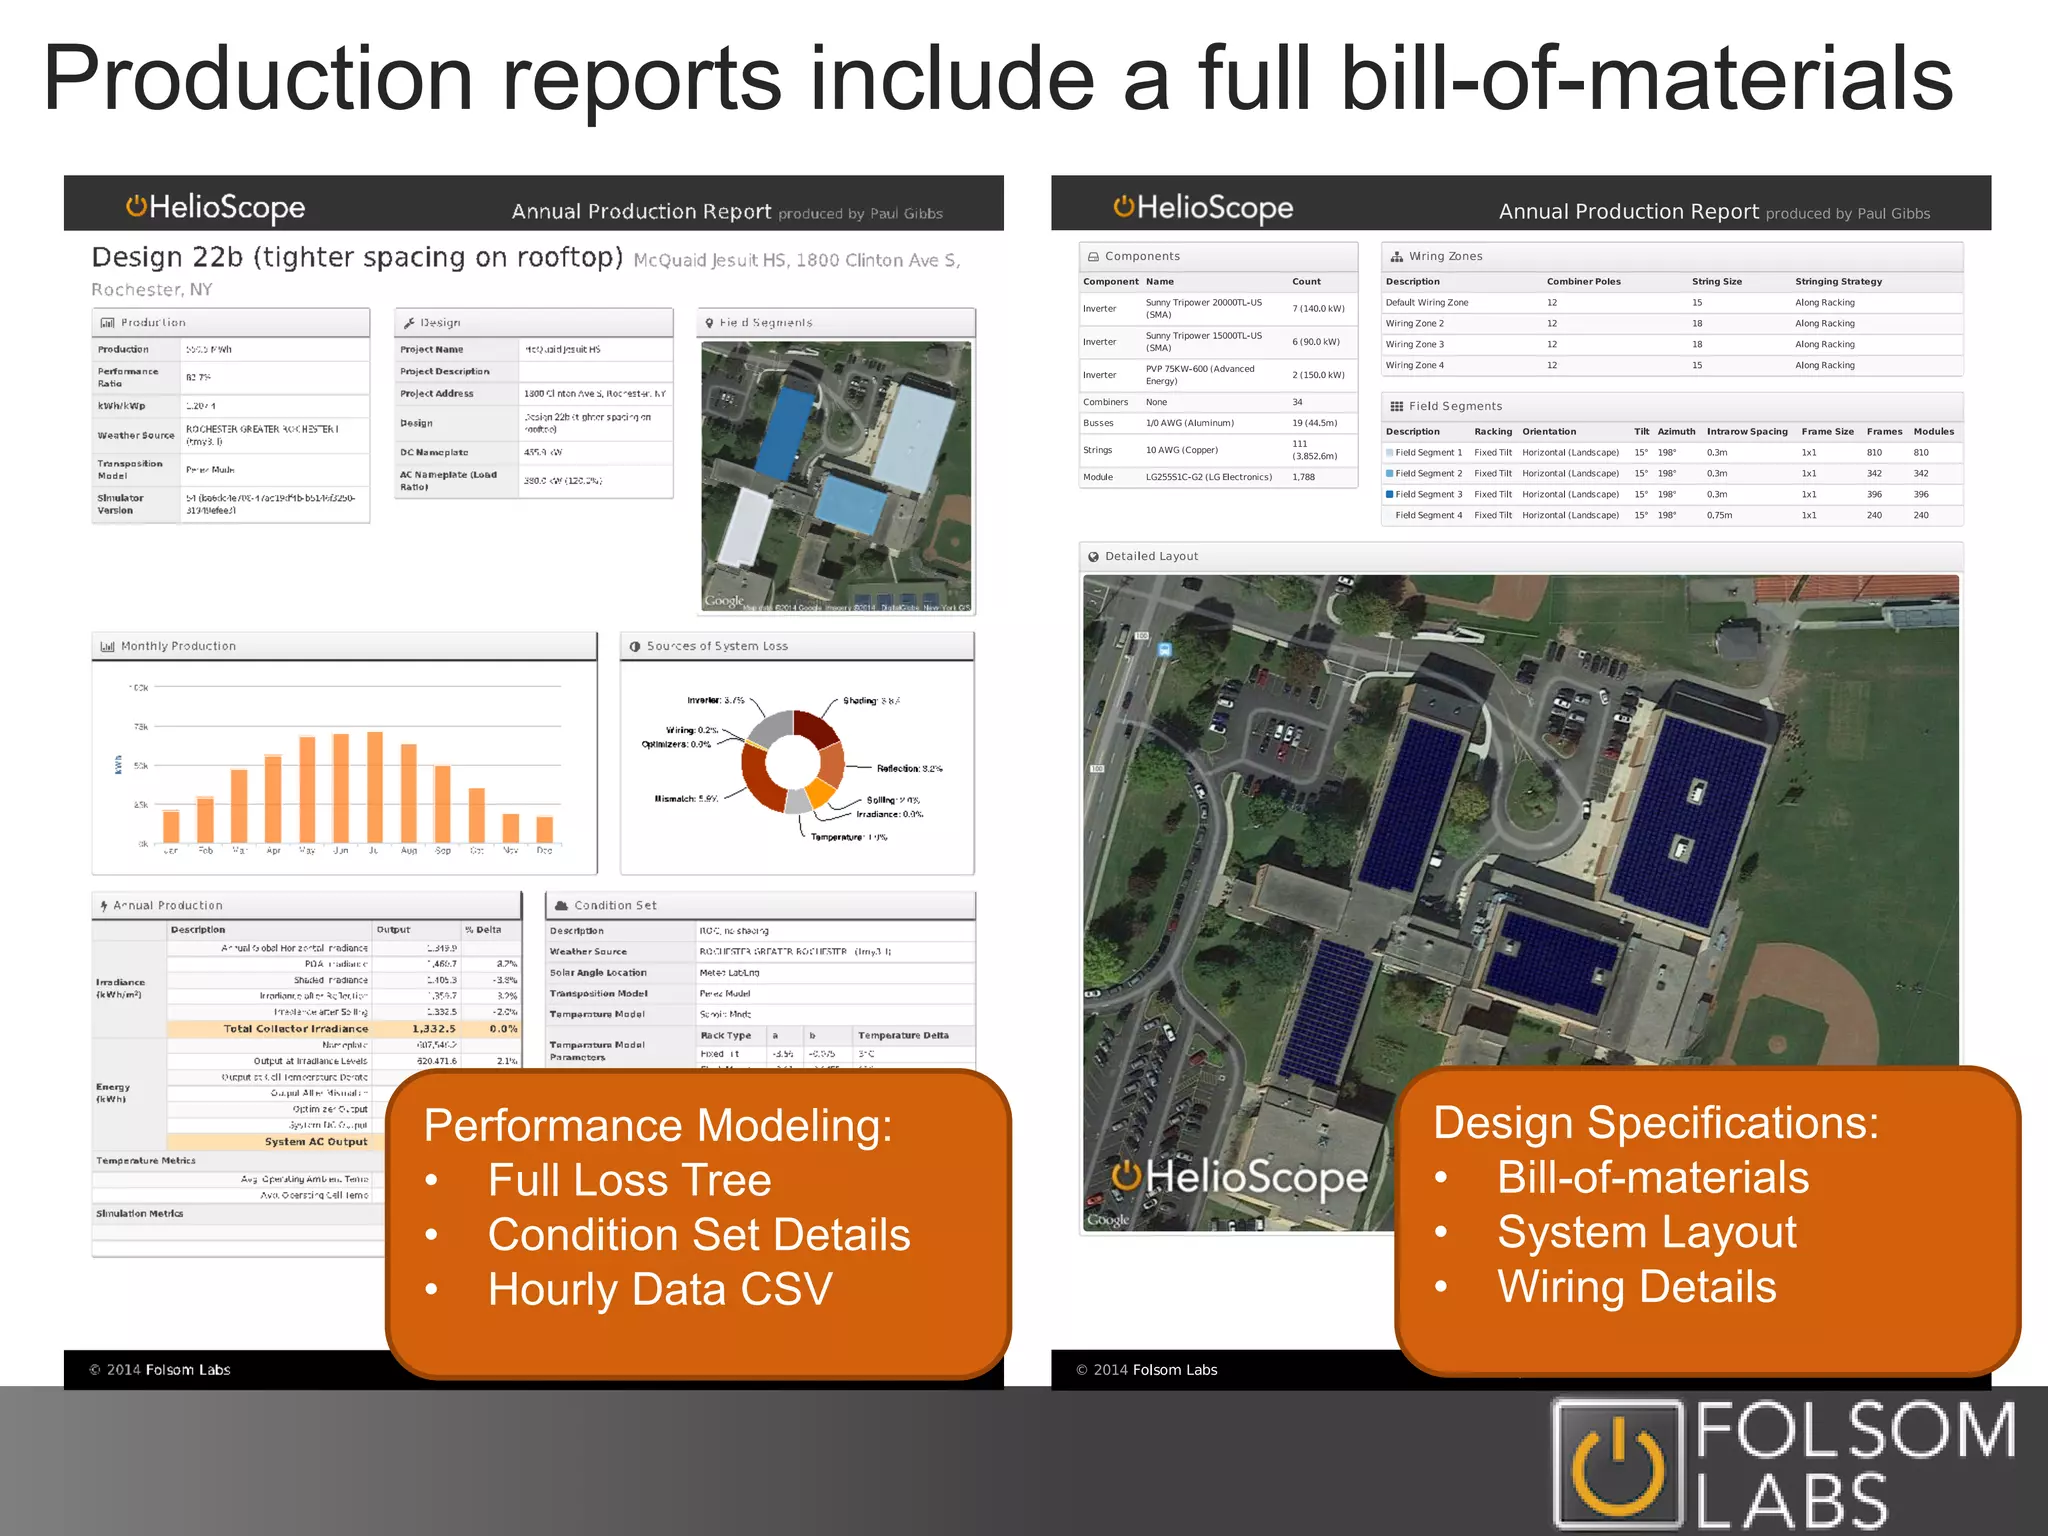Click the globe icon beside Detailed Layout
The width and height of the screenshot is (2048, 1536).
click(1093, 557)
